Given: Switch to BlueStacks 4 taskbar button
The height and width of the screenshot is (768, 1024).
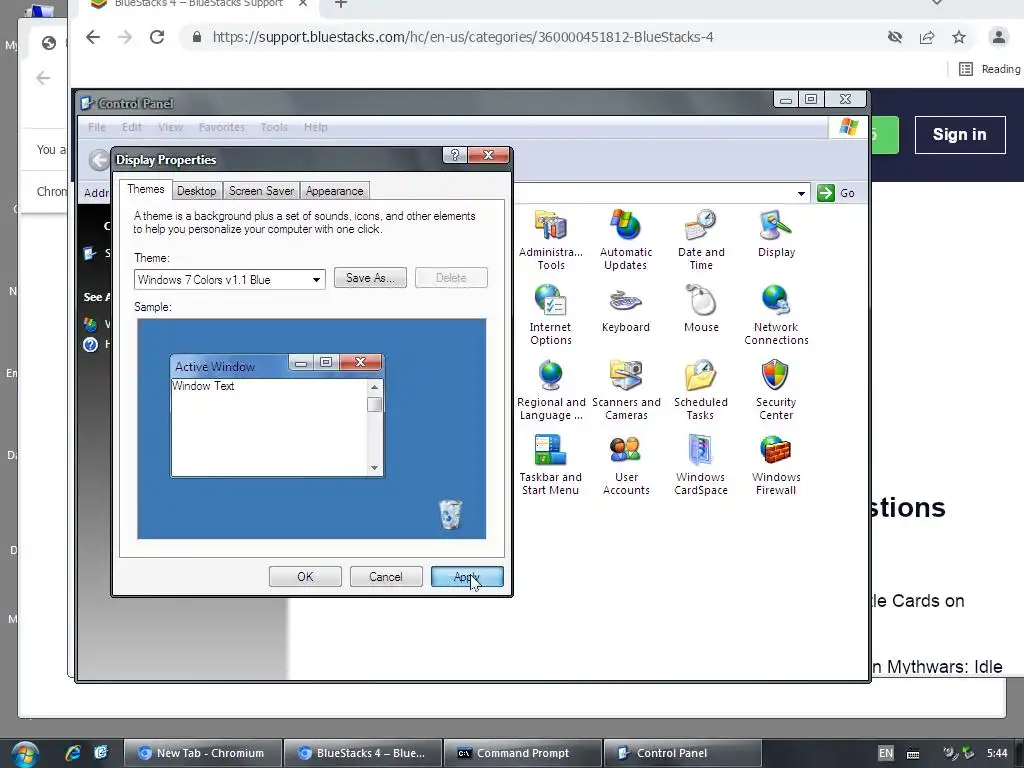Looking at the screenshot, I should 362,753.
